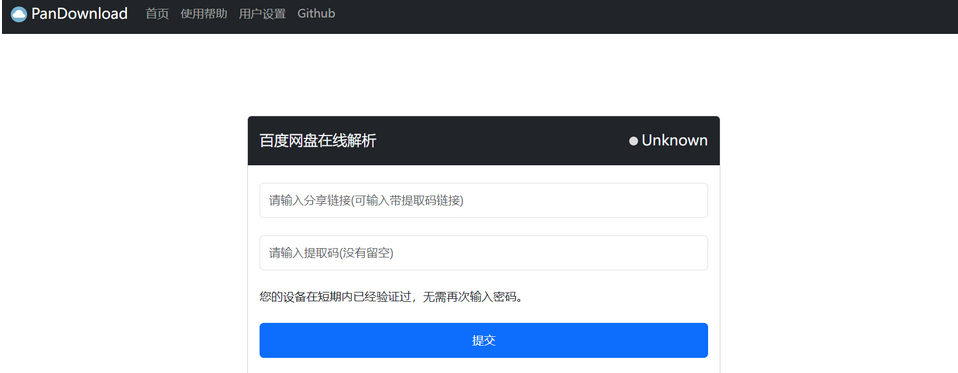Open 使用帮助 from the navigation bar

click(204, 14)
